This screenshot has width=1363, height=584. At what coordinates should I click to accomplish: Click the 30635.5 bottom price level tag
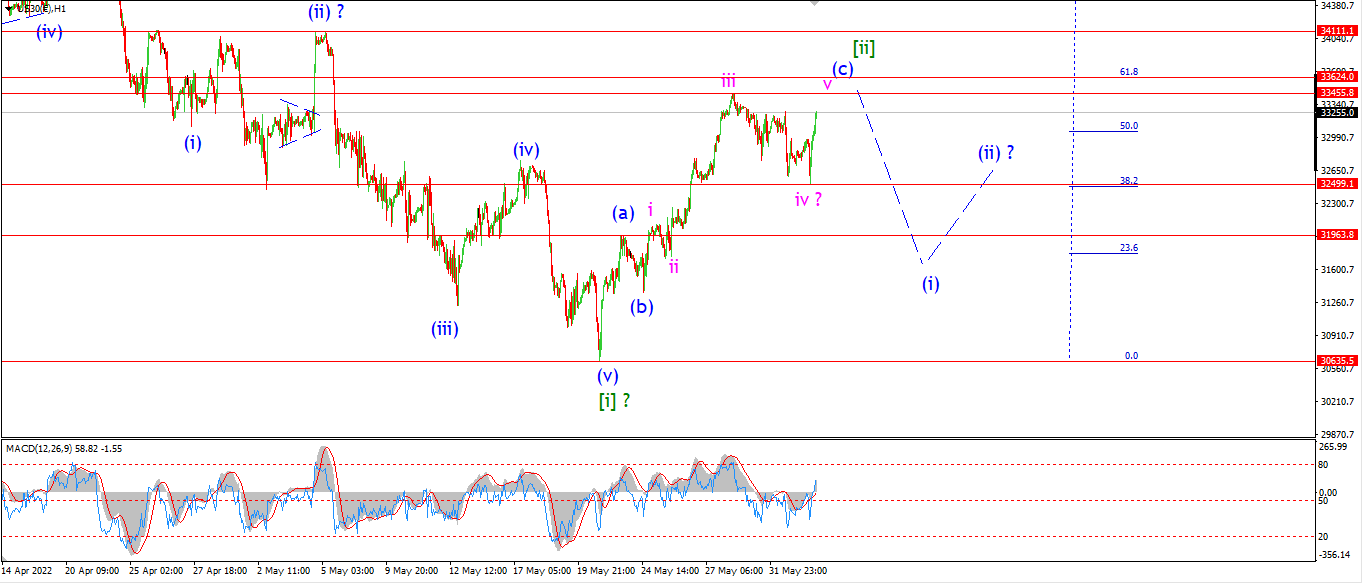coord(1338,361)
